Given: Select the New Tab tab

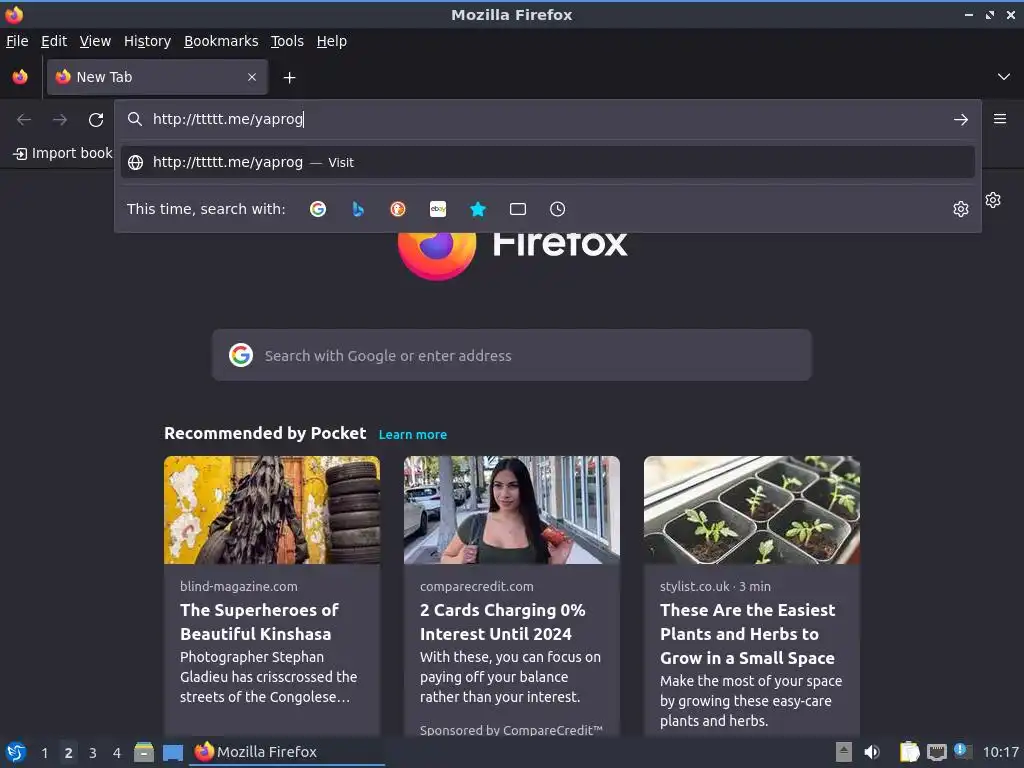Looking at the screenshot, I should pos(157,77).
